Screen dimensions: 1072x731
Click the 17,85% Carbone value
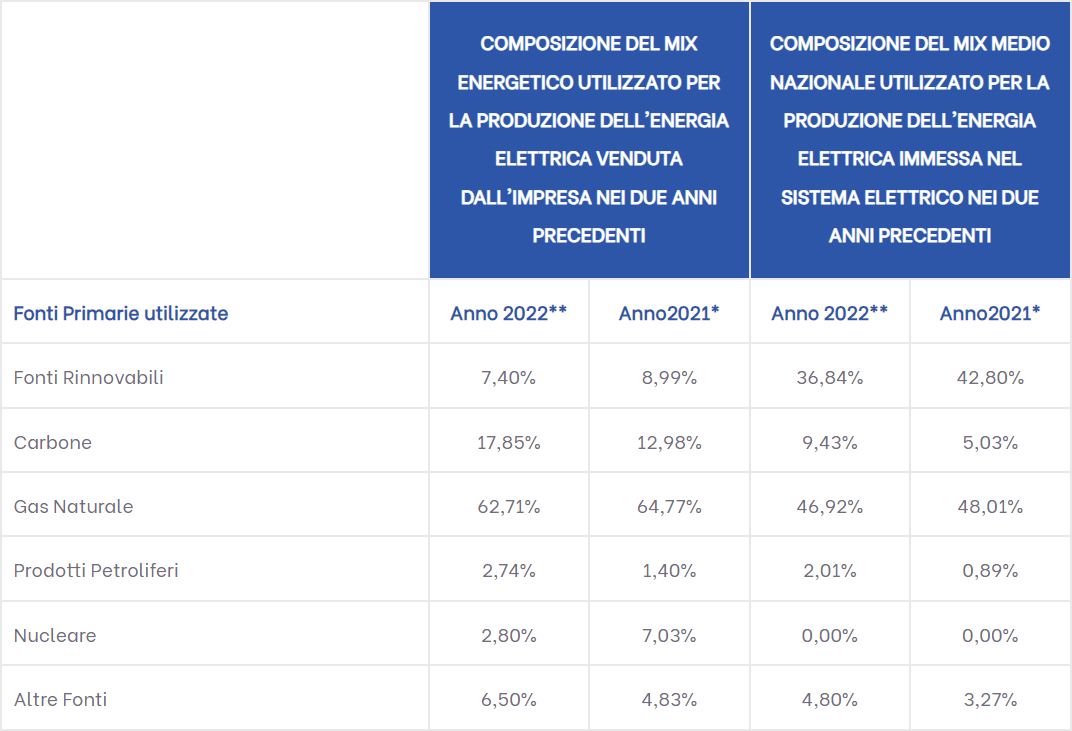coord(509,442)
